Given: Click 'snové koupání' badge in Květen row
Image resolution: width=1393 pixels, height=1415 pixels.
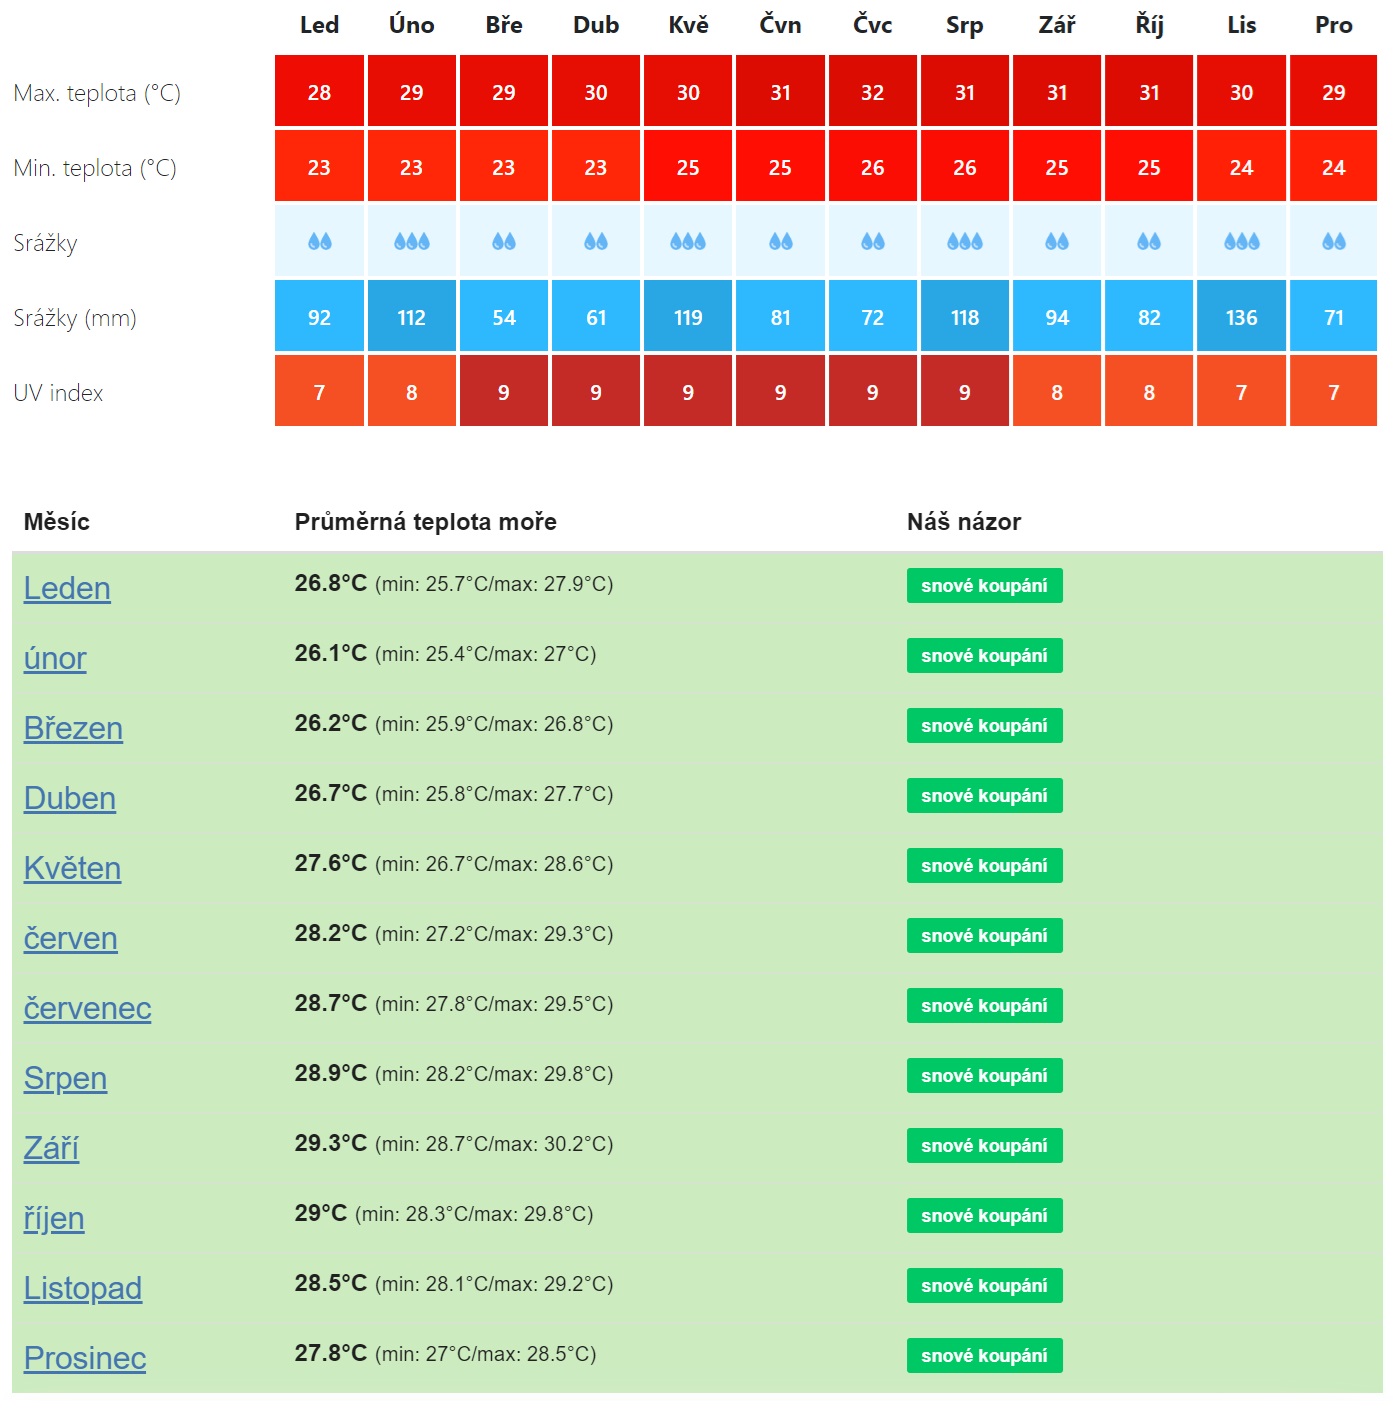Looking at the screenshot, I should pos(985,866).
